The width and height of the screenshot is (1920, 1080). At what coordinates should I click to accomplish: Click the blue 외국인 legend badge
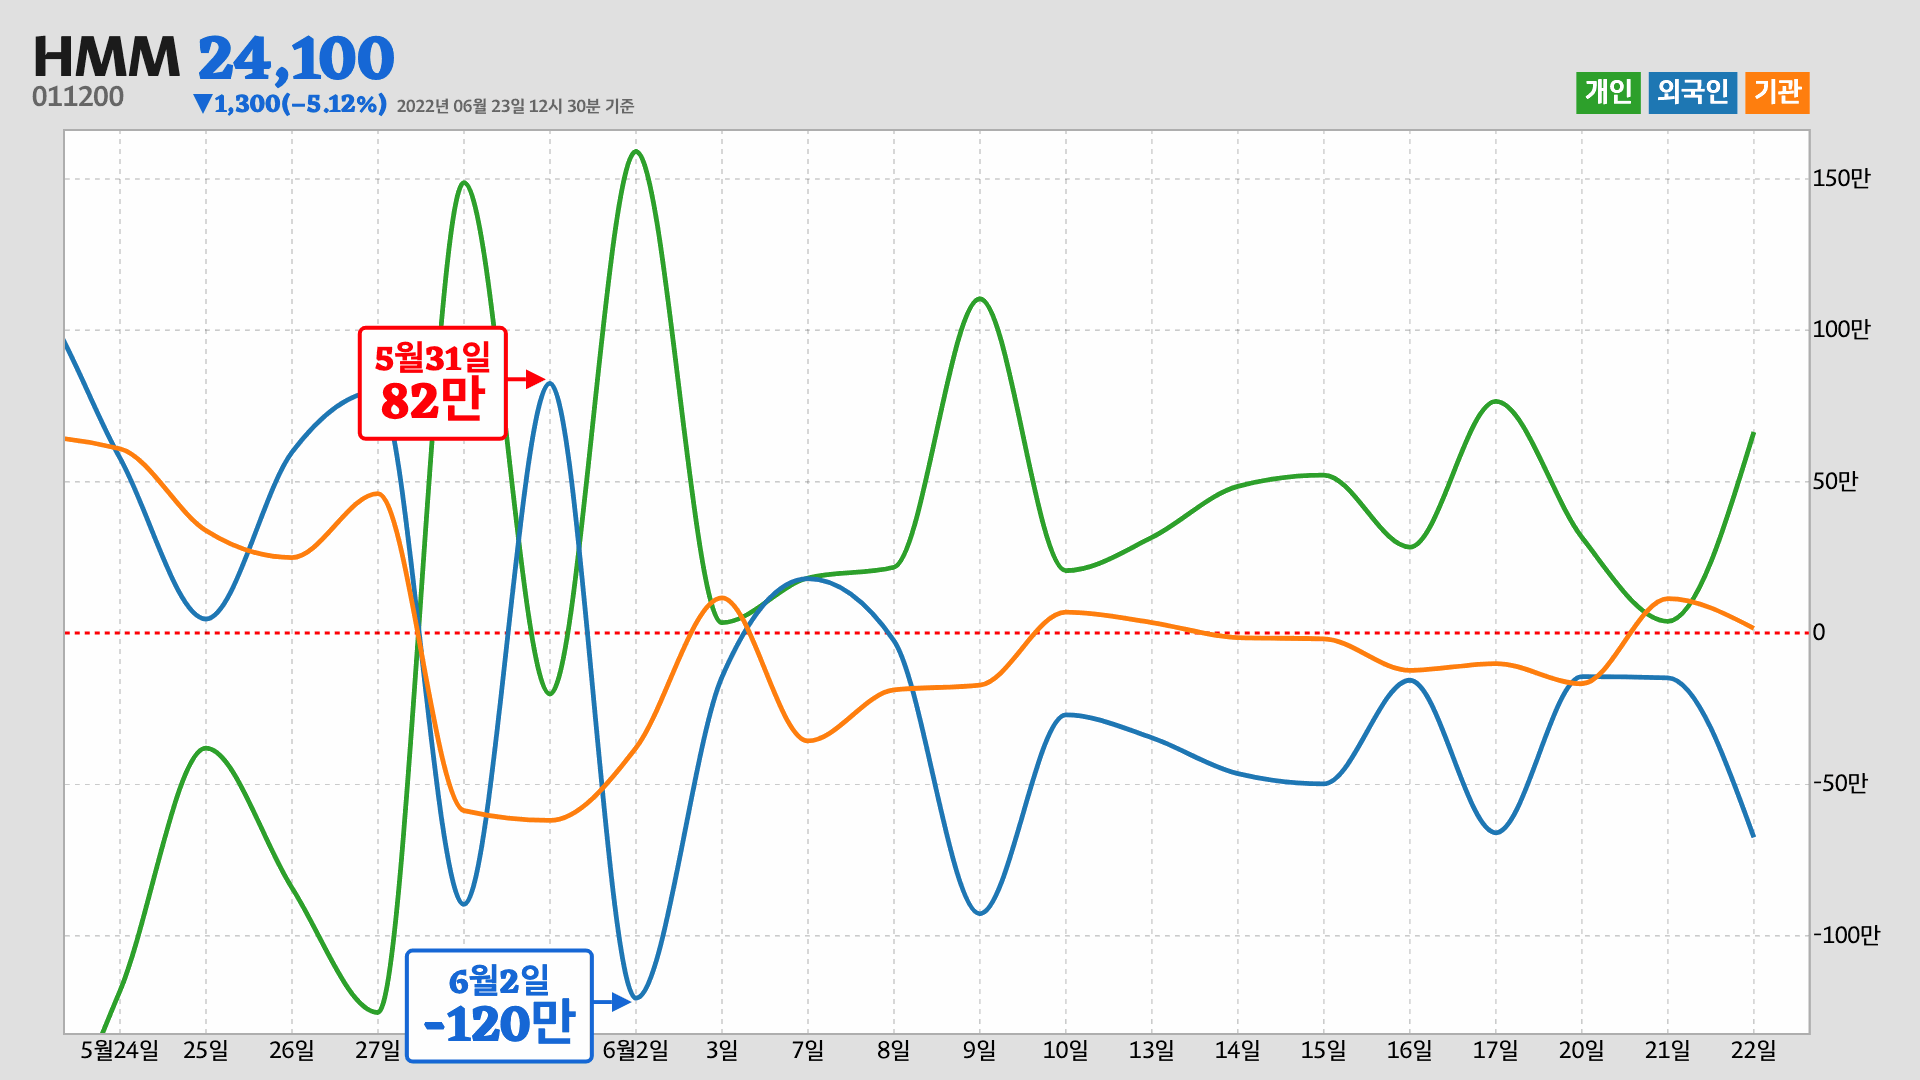pos(1692,93)
